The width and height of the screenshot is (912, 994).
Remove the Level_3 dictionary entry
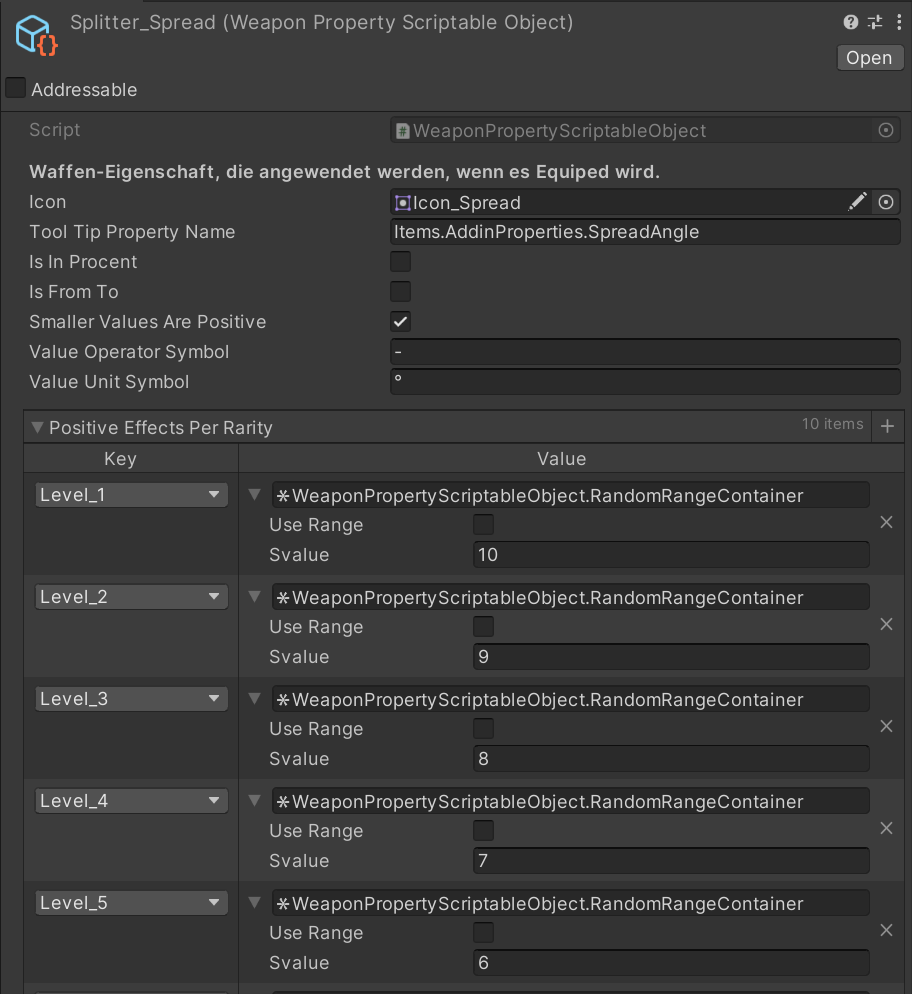[886, 726]
